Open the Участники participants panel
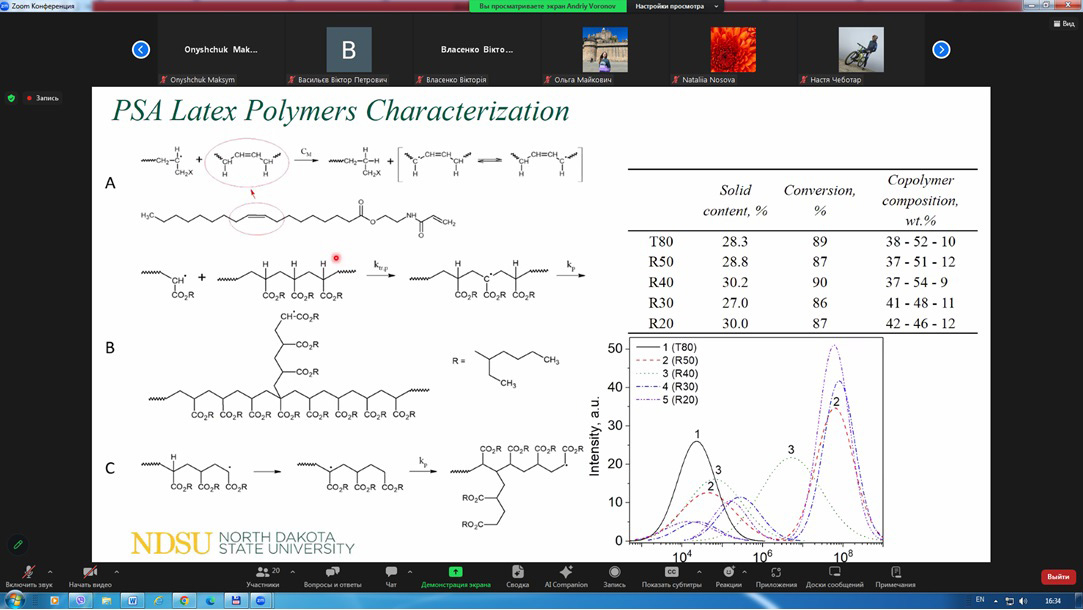The width and height of the screenshot is (1083, 610). (262, 575)
